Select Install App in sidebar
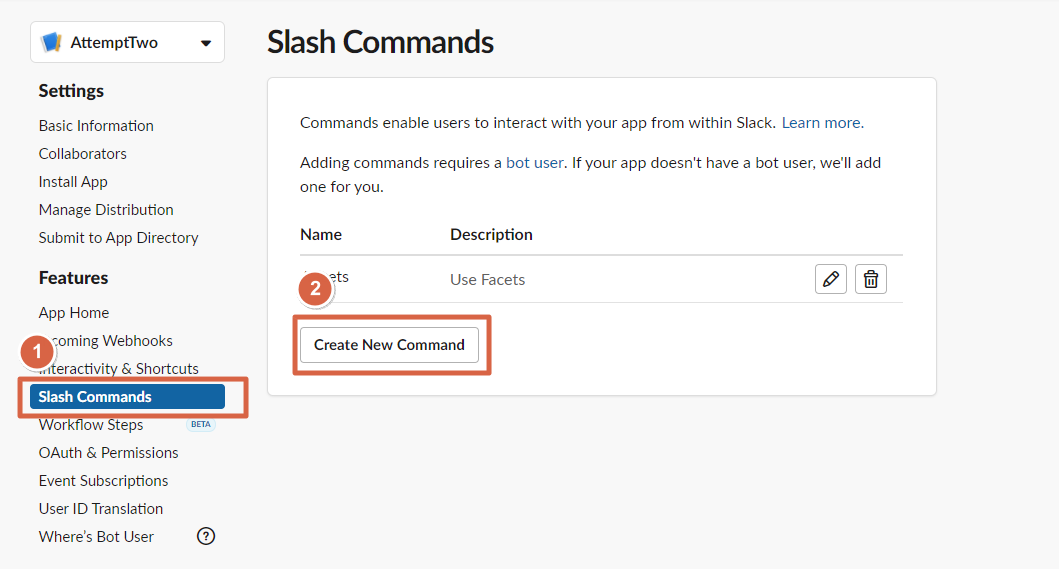 pos(73,182)
